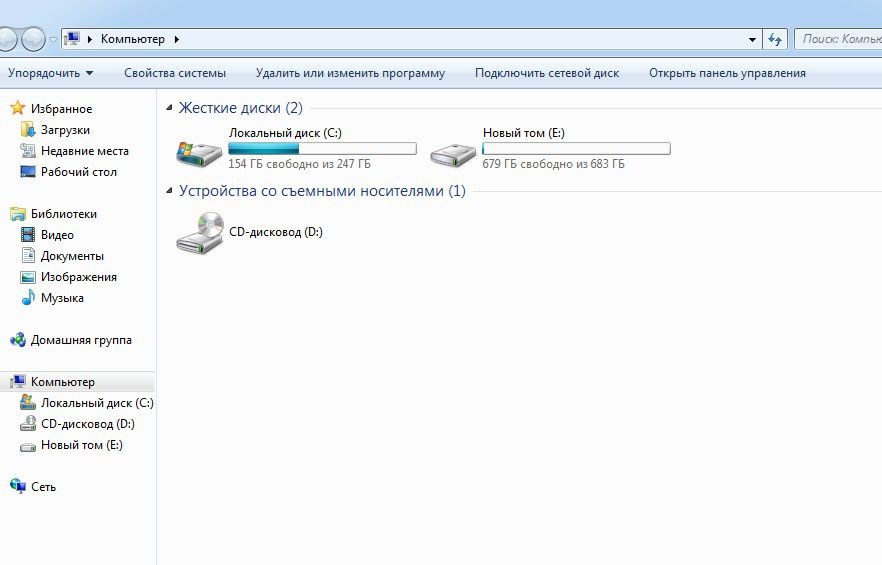Select Рабочий стол label in sidebar
This screenshot has height=565, width=882.
(x=79, y=172)
